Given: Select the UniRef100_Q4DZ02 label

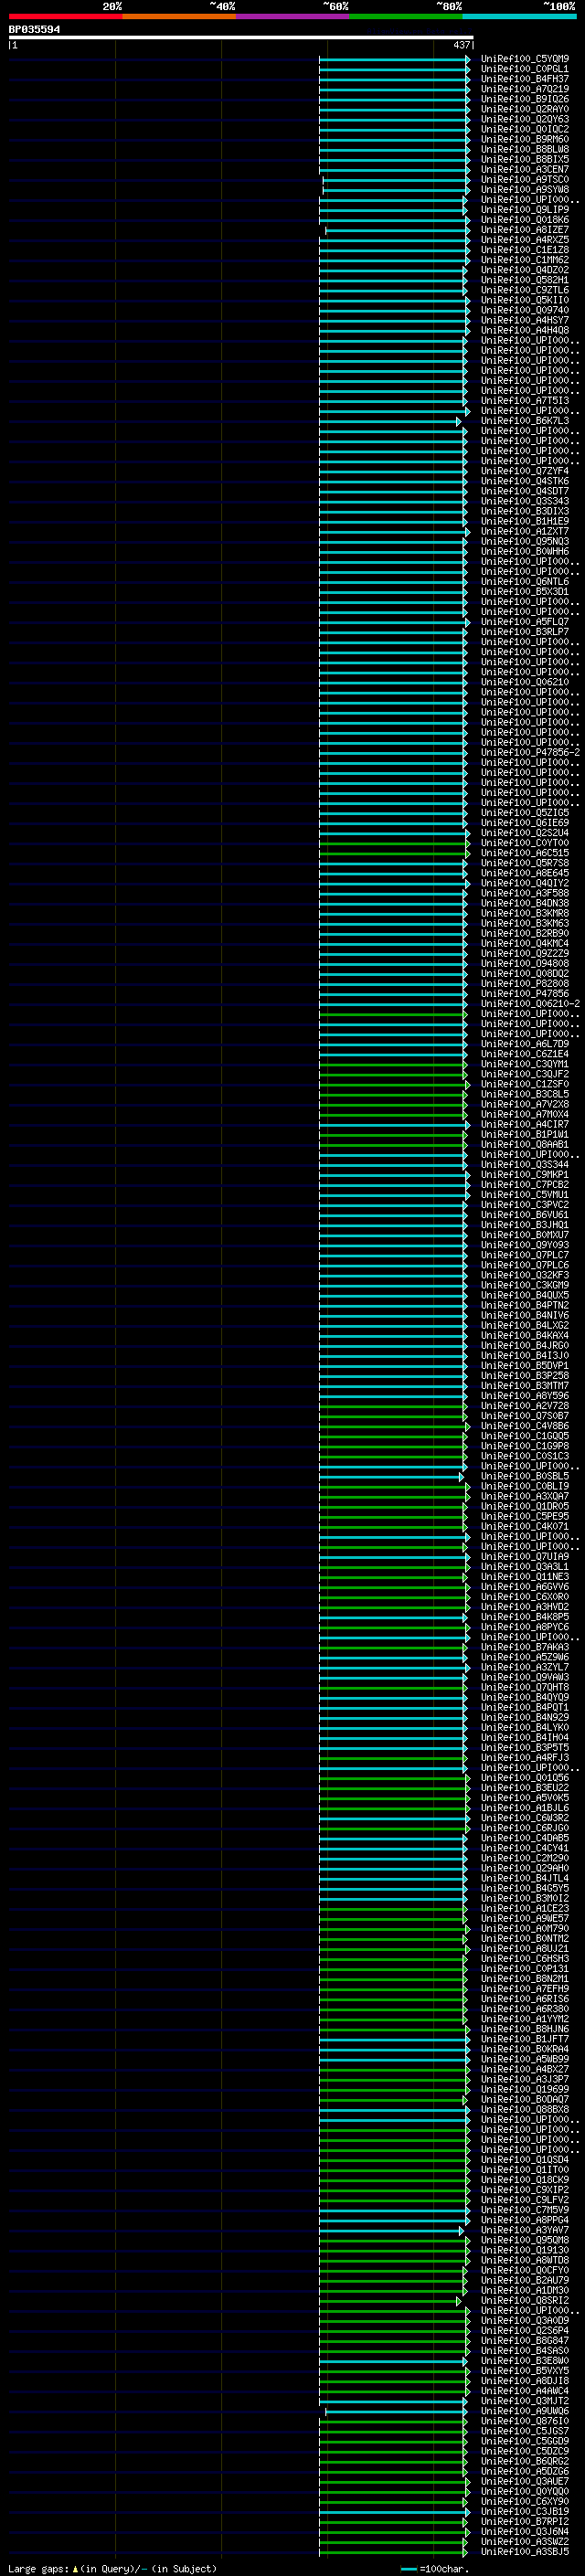Looking at the screenshot, I should coord(525,270).
